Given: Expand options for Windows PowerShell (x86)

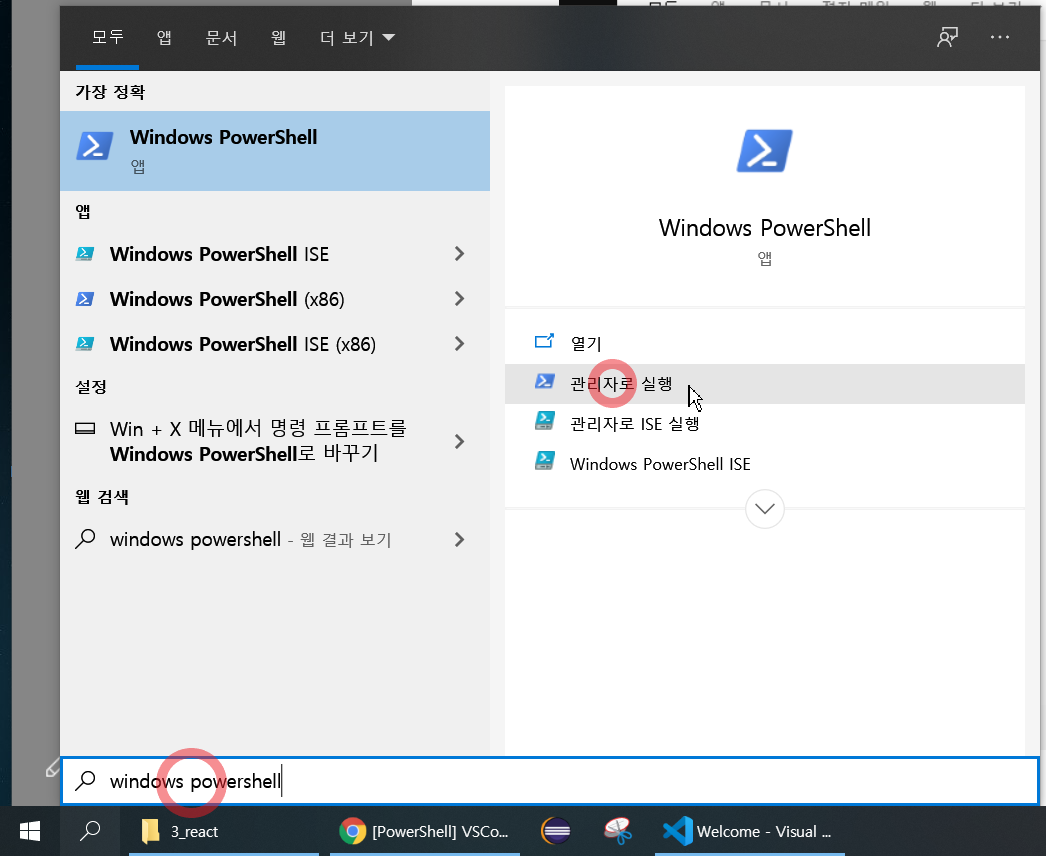Looking at the screenshot, I should pos(459,298).
